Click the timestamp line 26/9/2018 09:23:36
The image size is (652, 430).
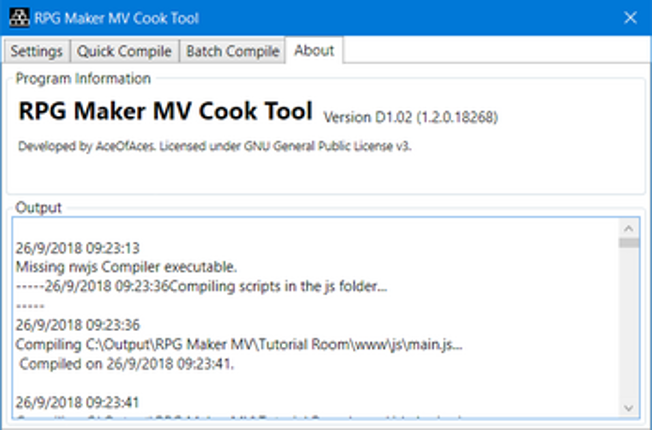pyautogui.click(x=77, y=325)
